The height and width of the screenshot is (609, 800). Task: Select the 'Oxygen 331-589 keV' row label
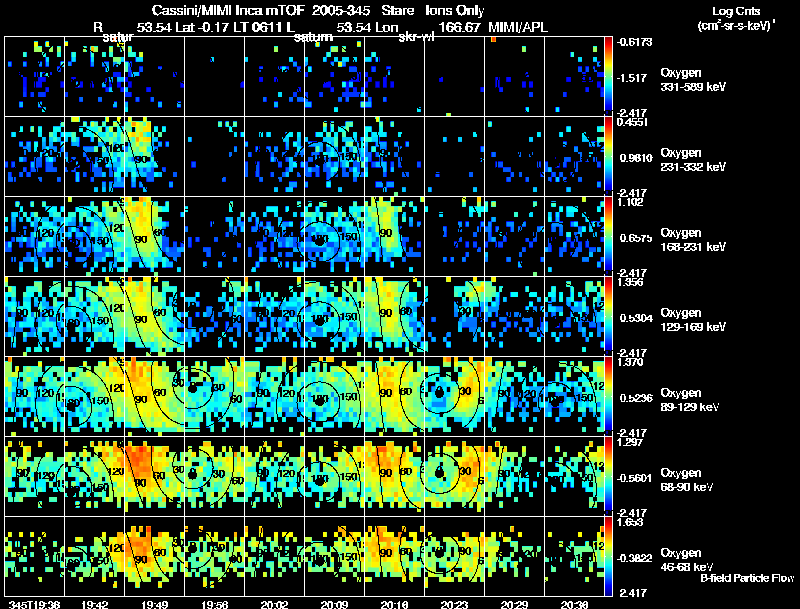point(693,80)
